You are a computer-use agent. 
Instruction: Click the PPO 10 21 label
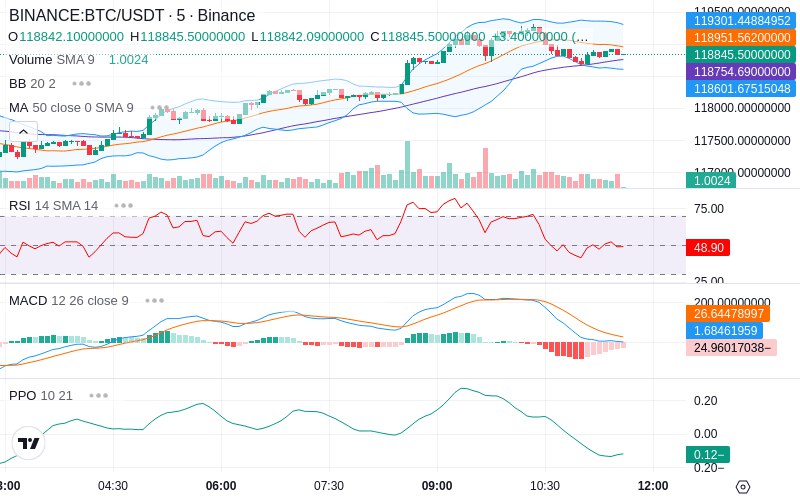point(41,395)
